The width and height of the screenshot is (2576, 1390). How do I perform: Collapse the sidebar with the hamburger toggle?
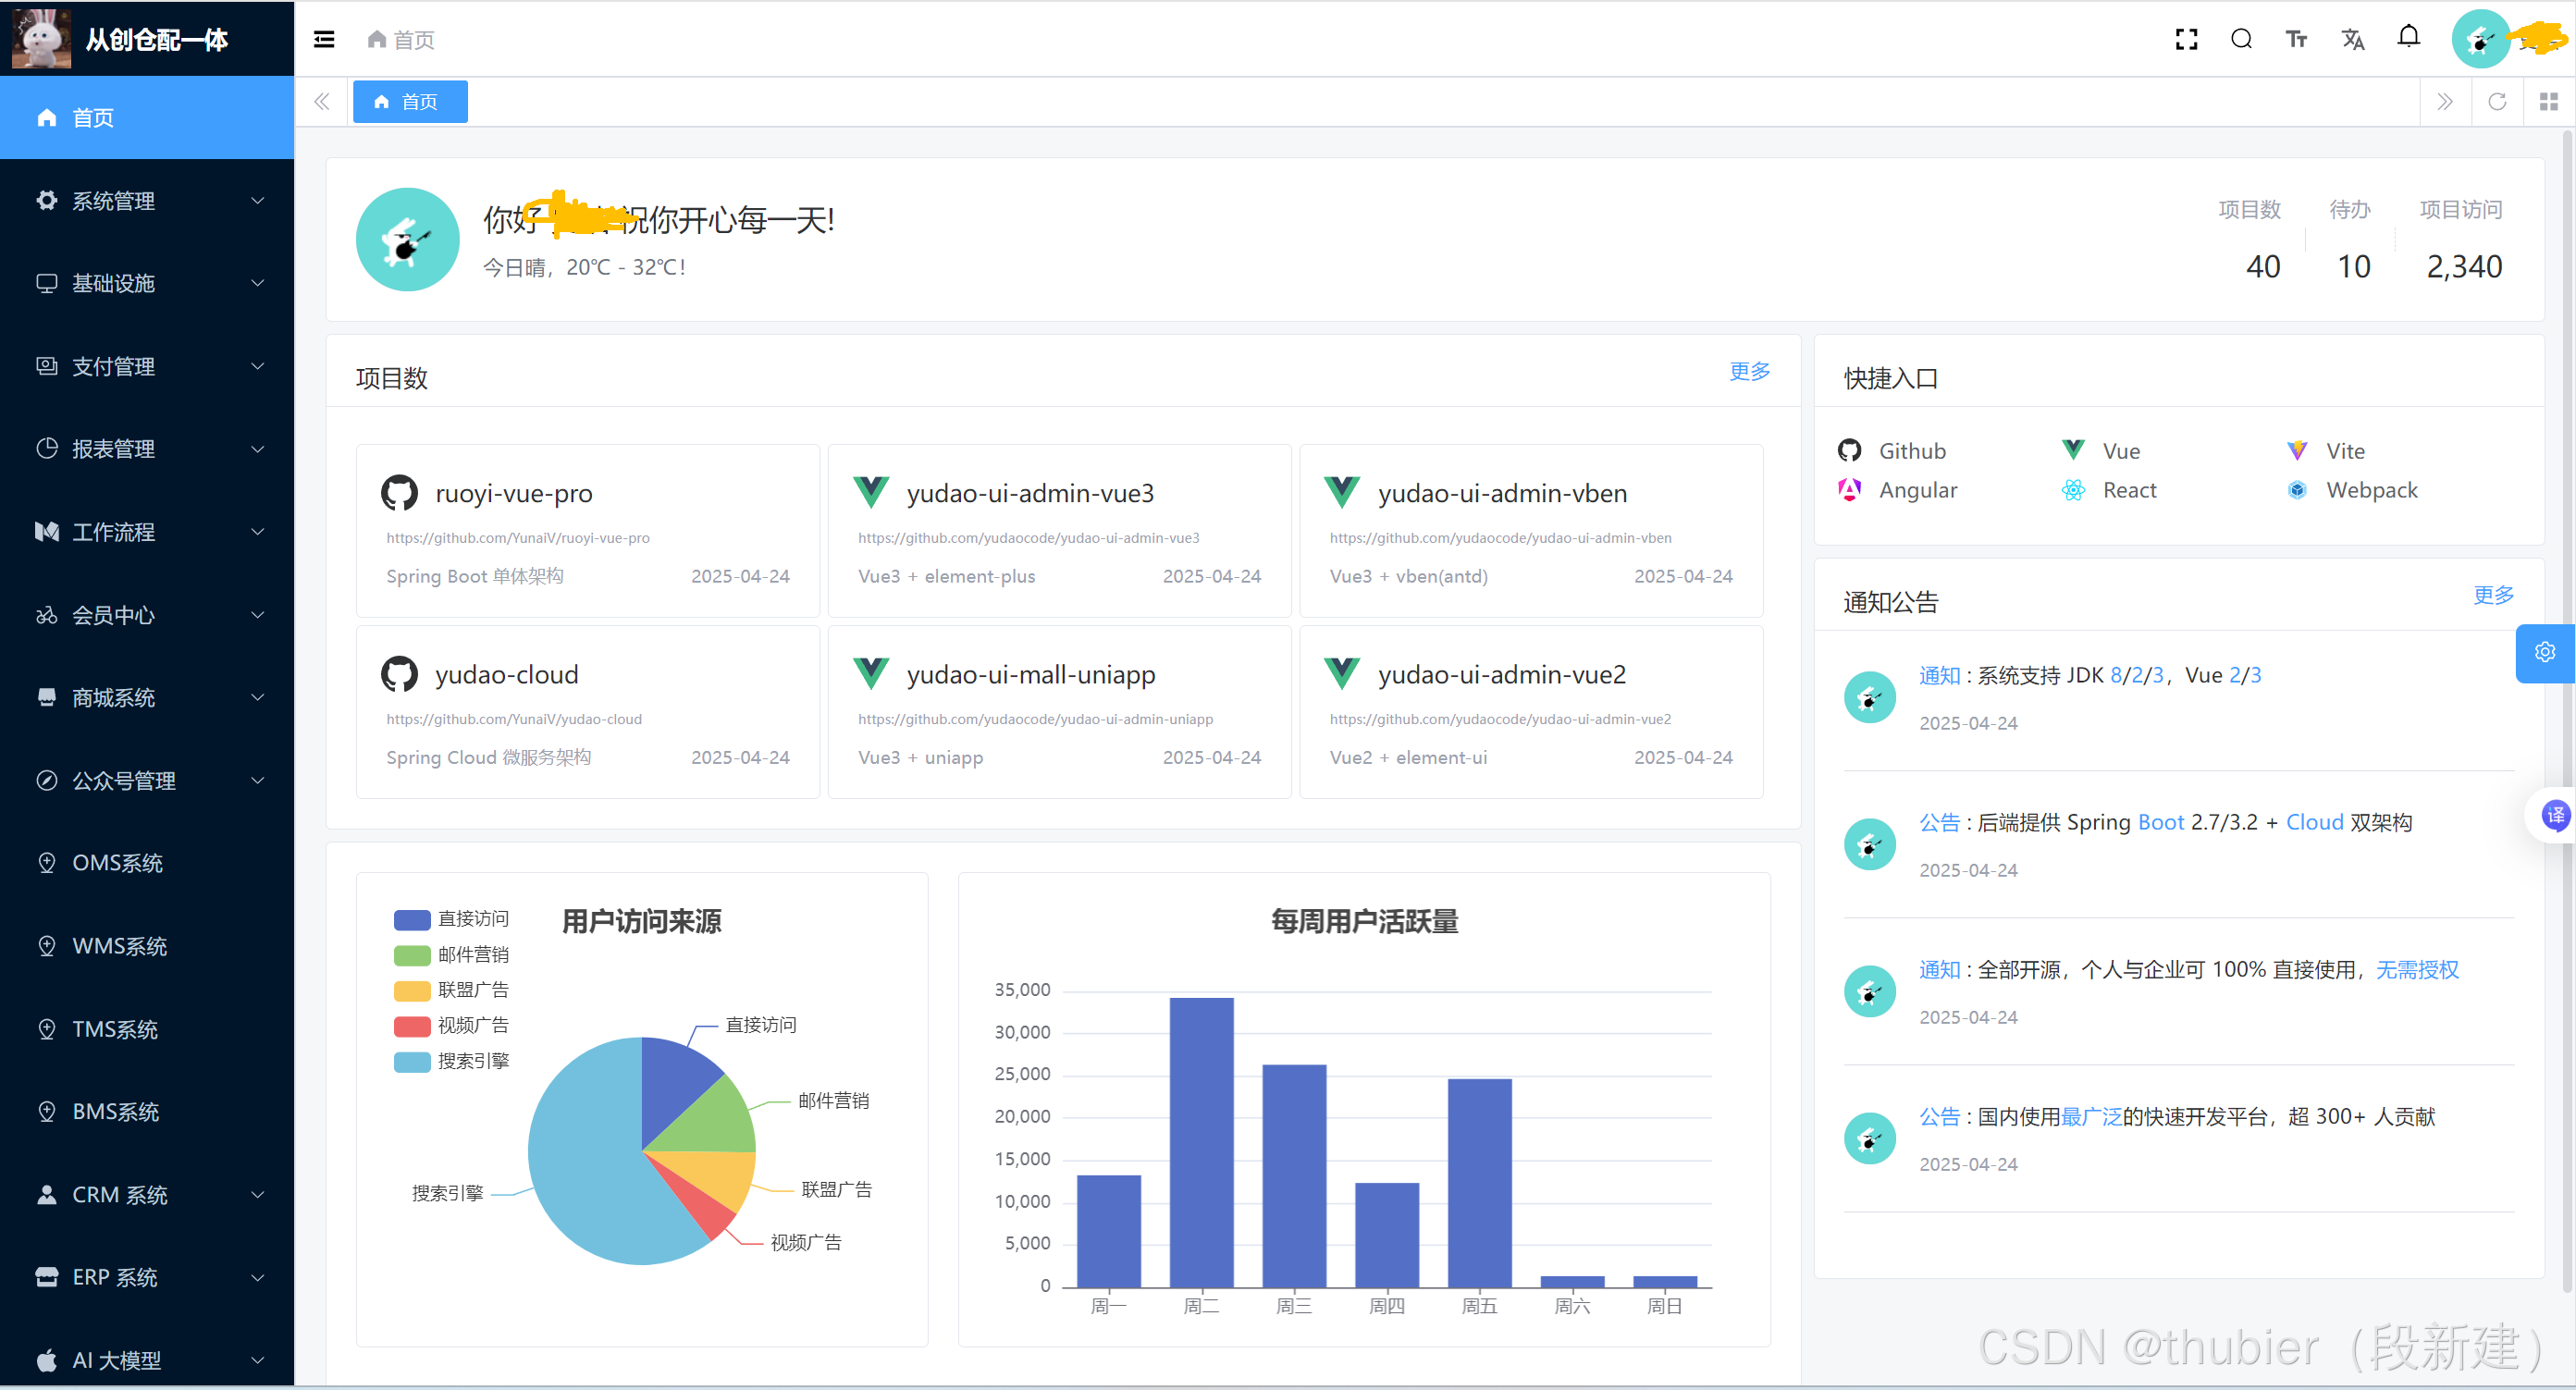323,39
